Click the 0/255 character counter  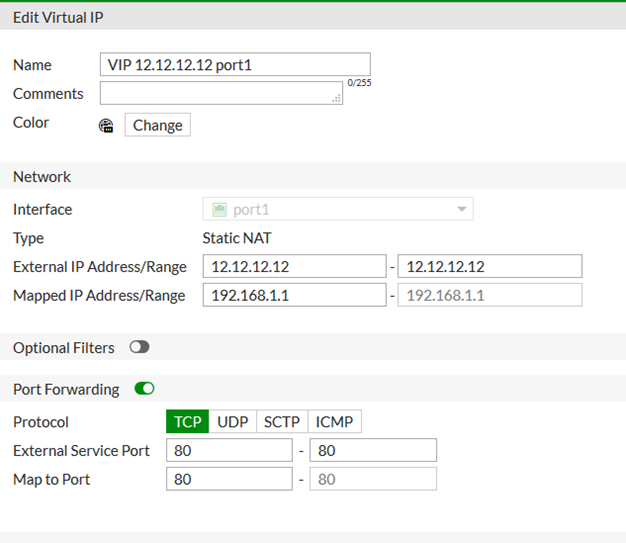tap(359, 83)
